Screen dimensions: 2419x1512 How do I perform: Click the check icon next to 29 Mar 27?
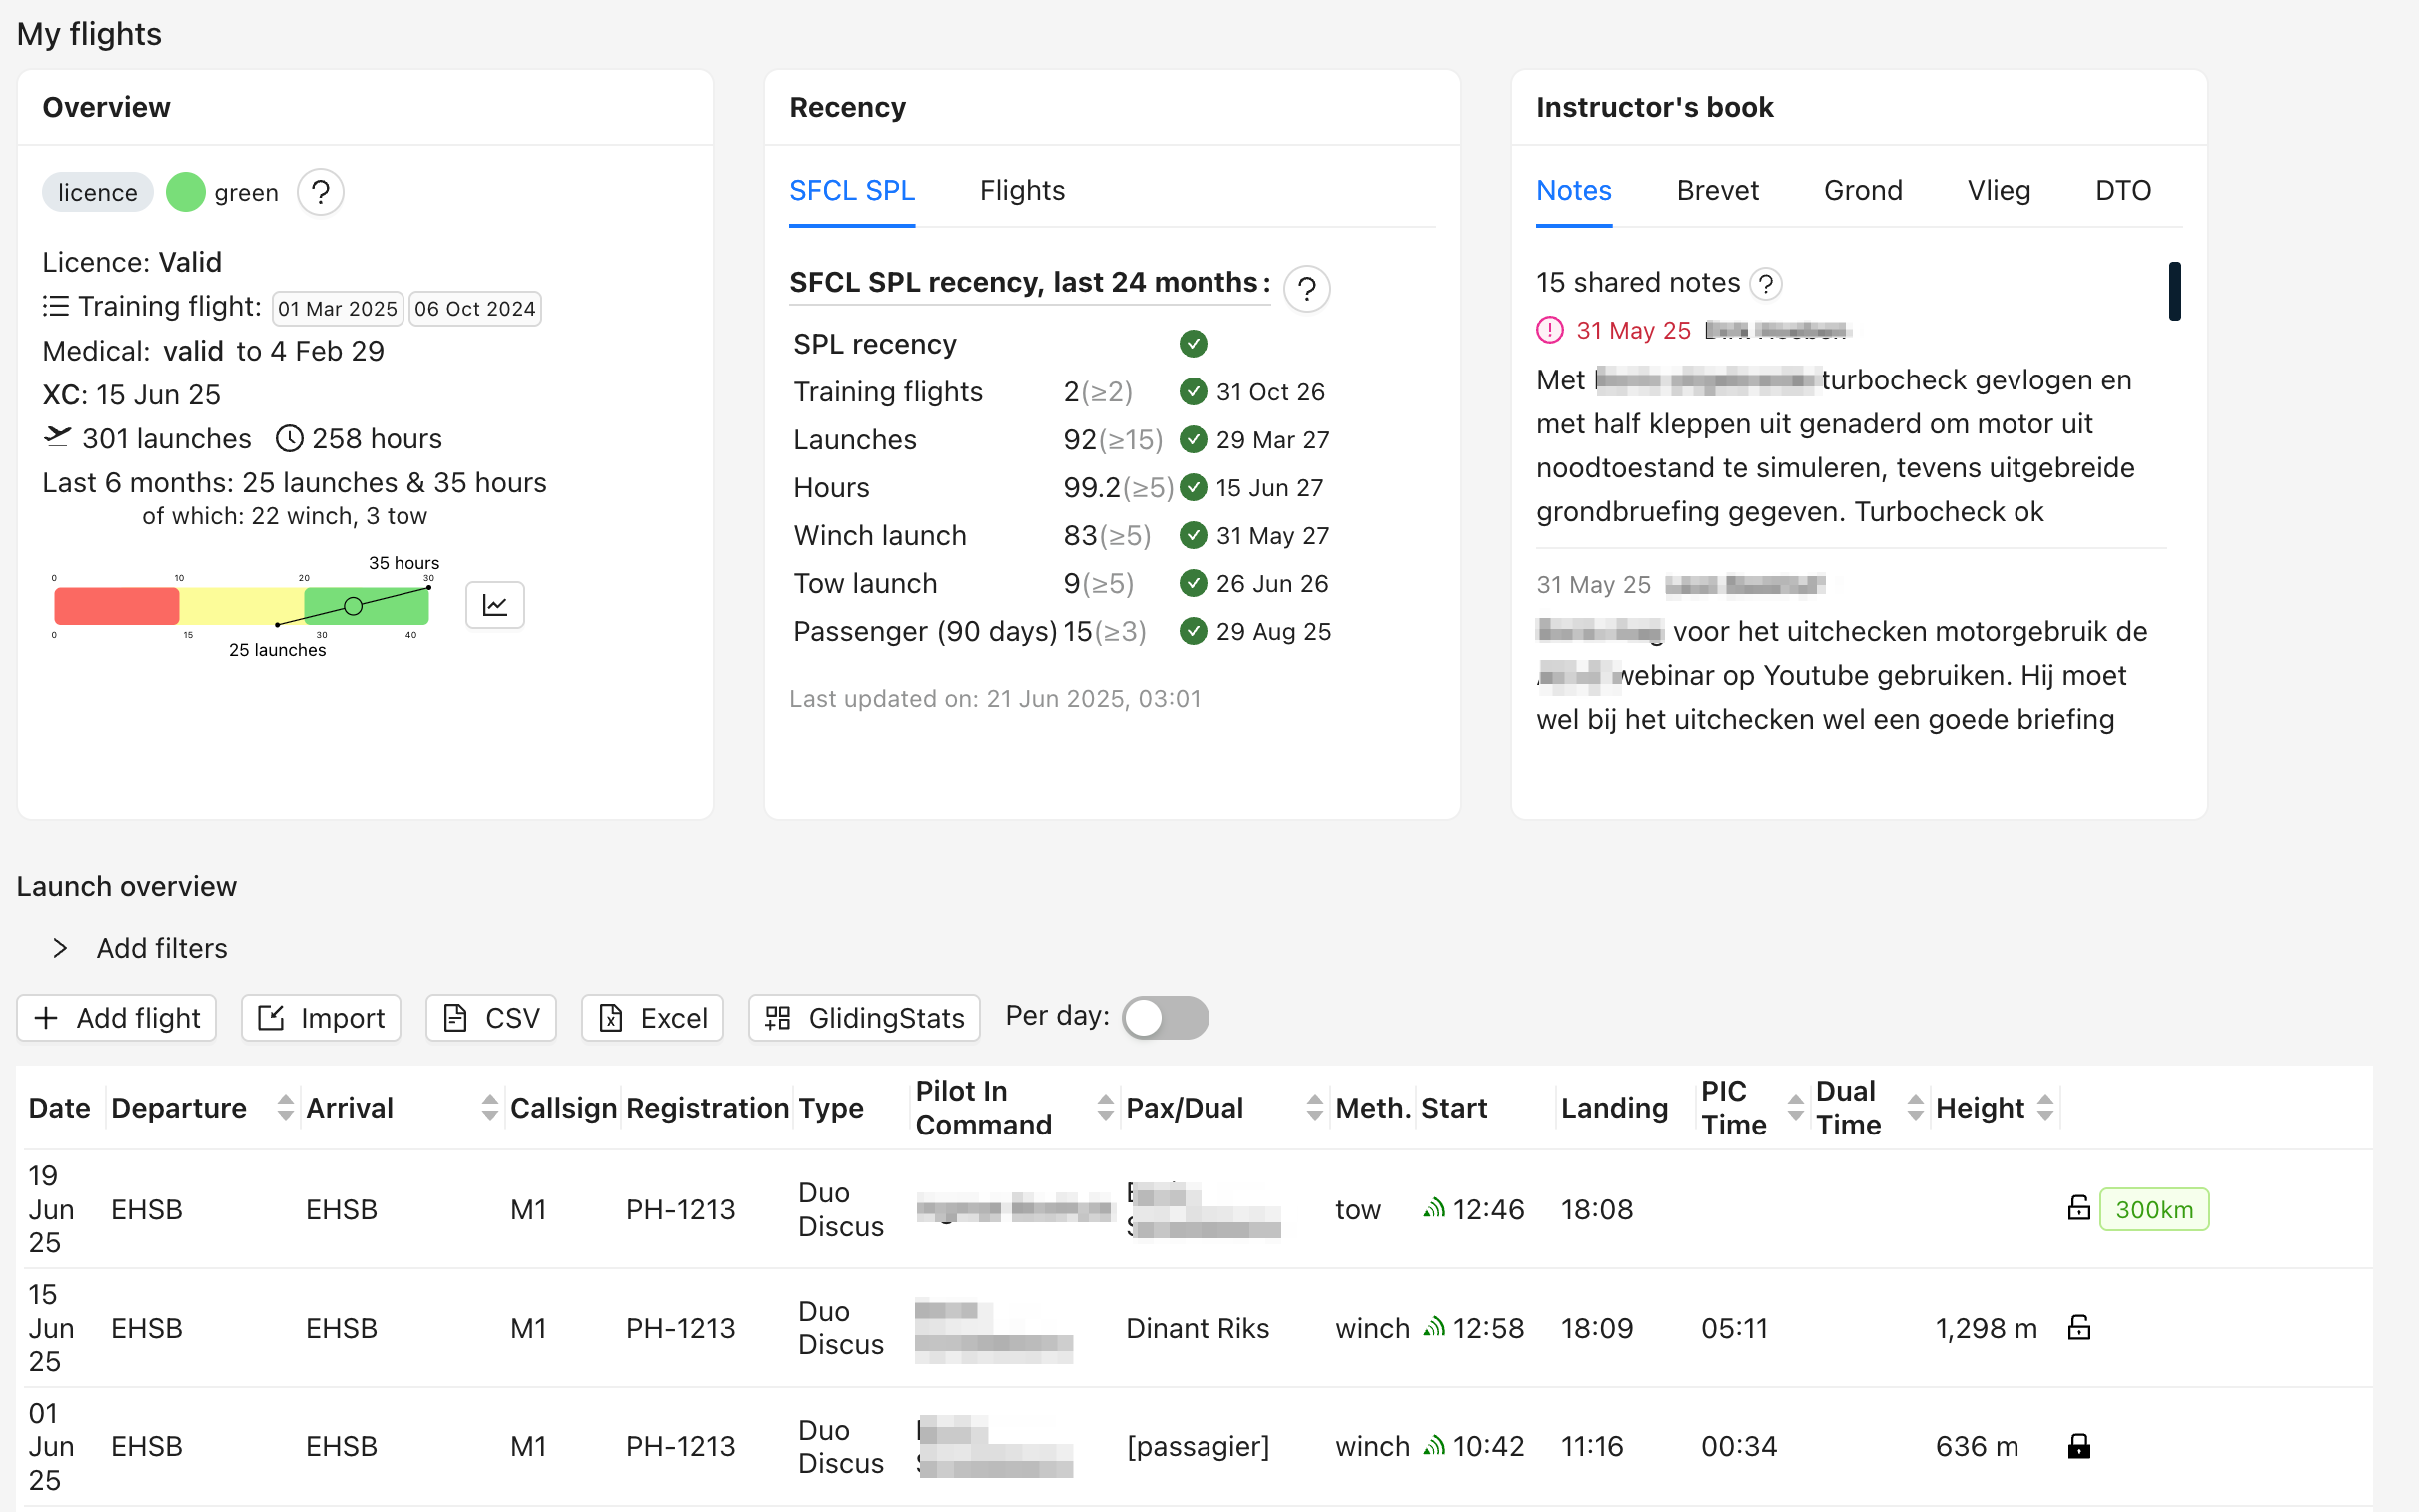(1193, 440)
